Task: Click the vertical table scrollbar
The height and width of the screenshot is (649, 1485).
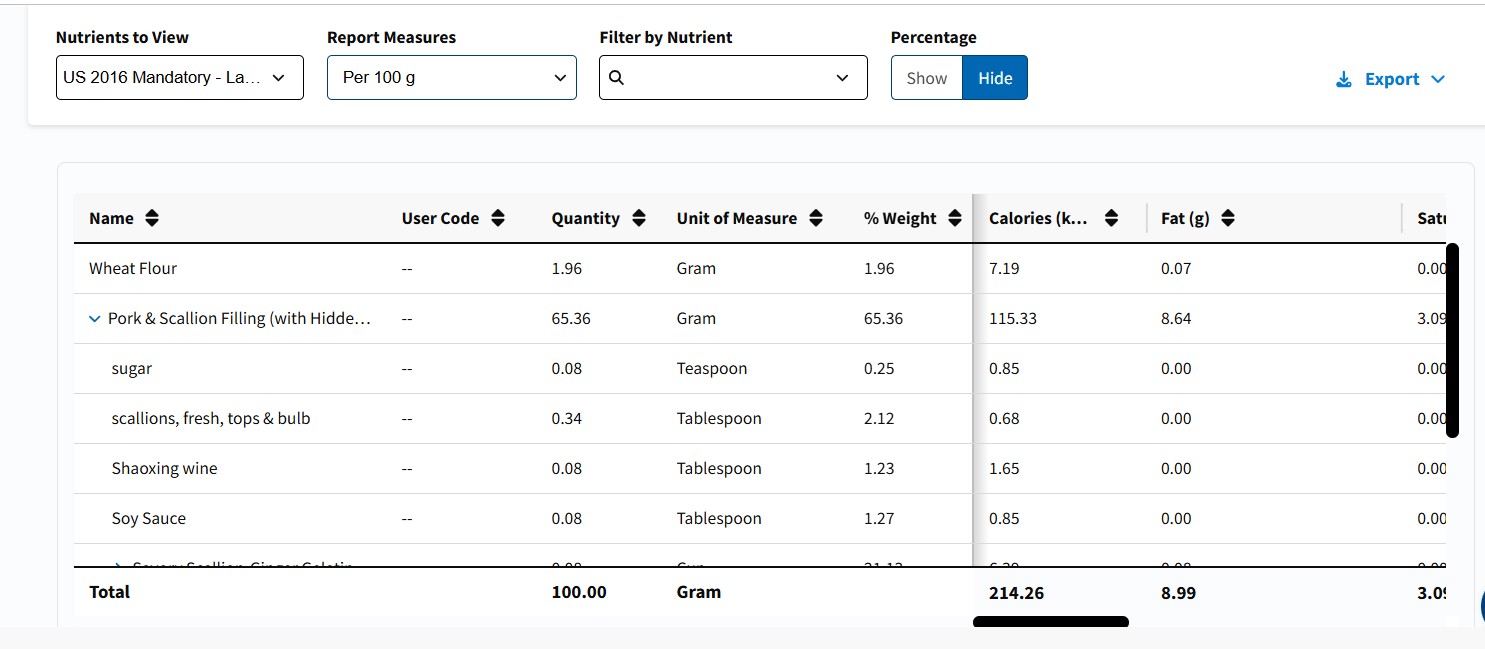Action: coord(1453,340)
